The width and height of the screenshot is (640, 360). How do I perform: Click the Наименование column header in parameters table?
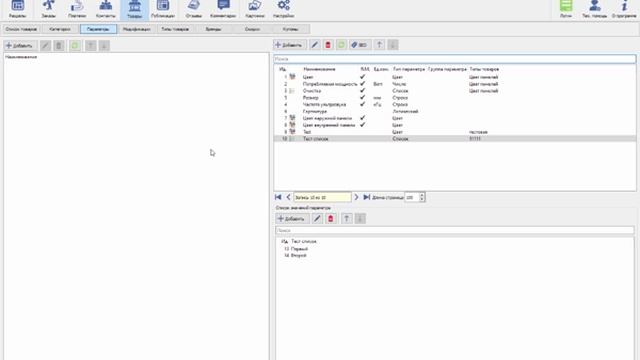(x=319, y=69)
